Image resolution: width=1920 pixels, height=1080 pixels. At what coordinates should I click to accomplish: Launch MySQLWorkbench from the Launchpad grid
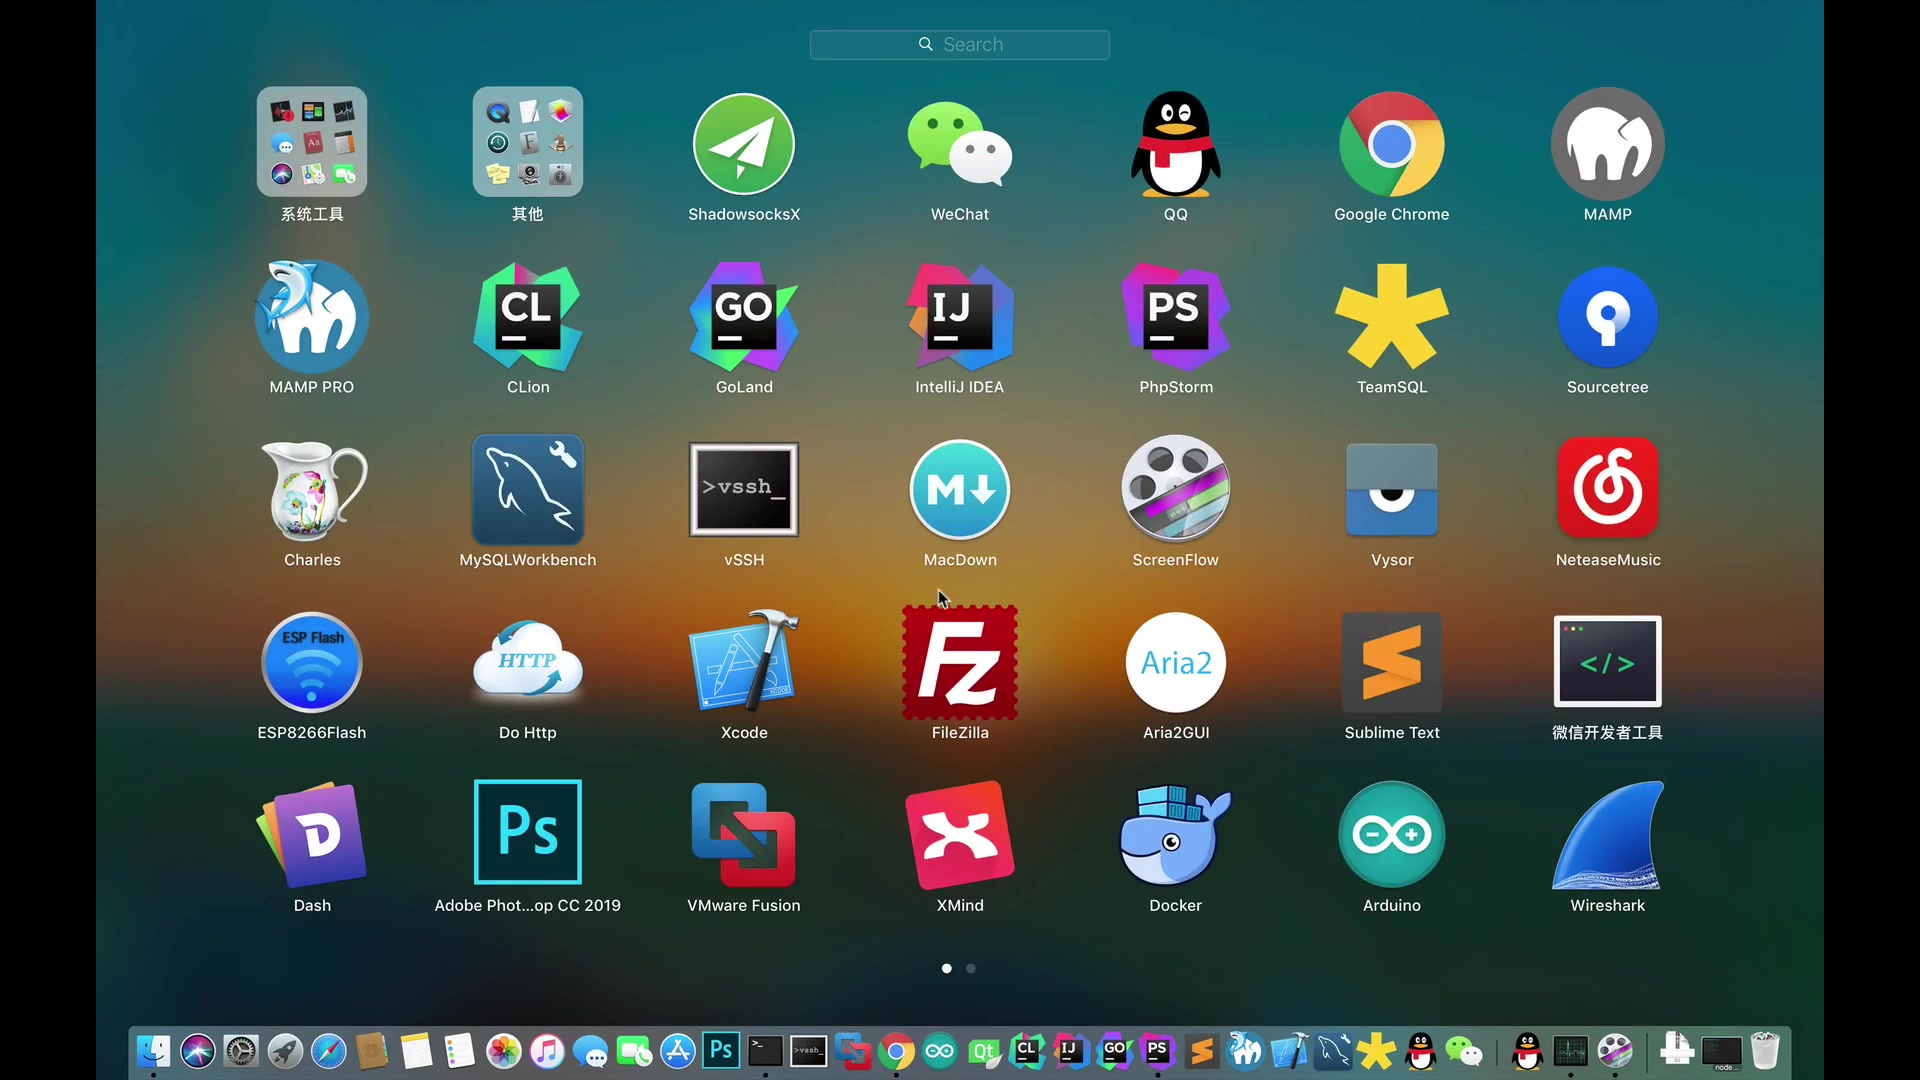[x=528, y=490]
